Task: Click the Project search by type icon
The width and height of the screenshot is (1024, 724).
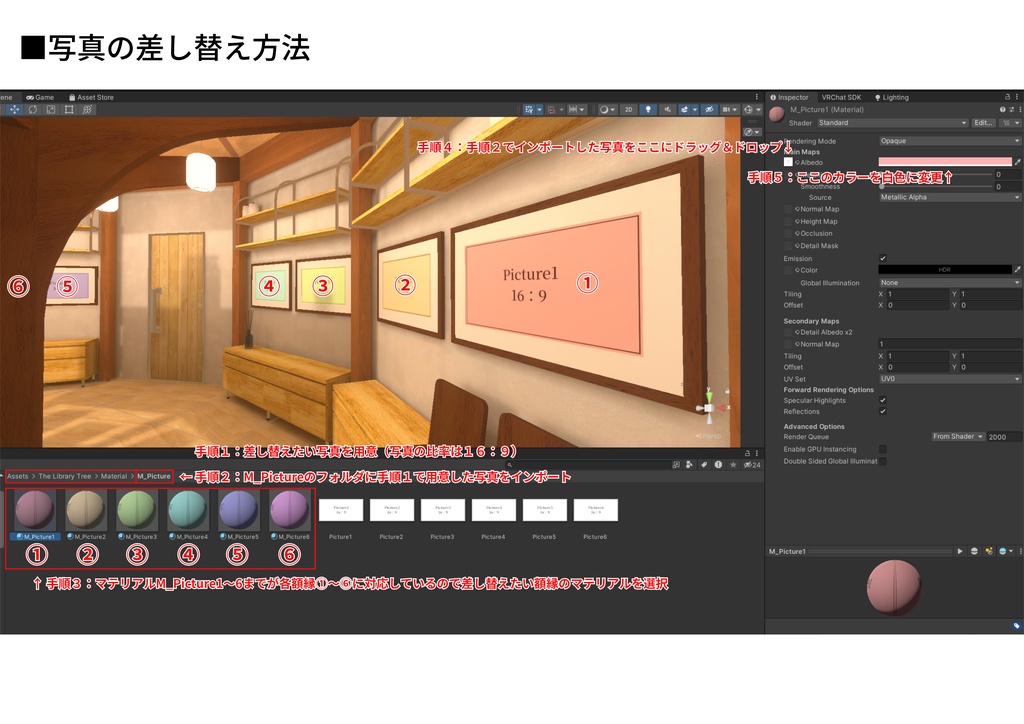Action: coord(690,465)
